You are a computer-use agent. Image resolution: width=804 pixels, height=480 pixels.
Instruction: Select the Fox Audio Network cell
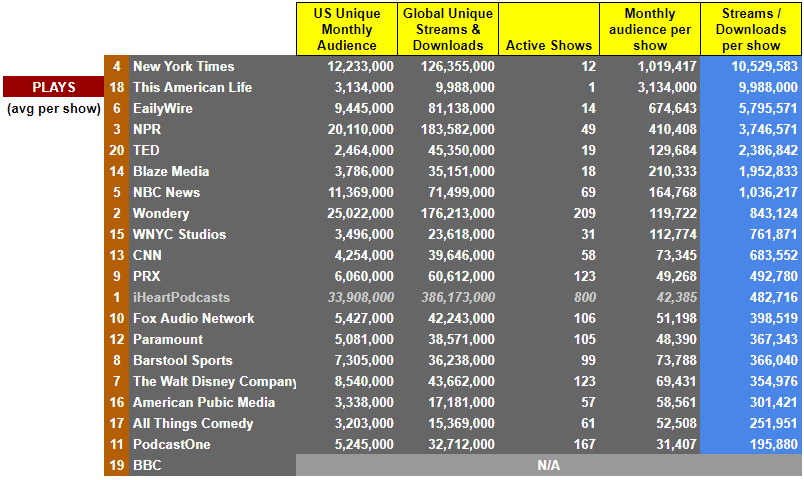193,318
